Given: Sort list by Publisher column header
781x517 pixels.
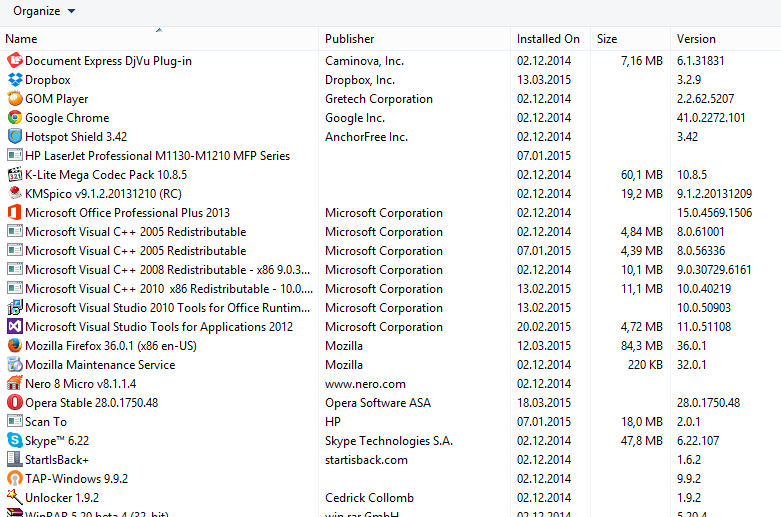Looking at the screenshot, I should 350,39.
